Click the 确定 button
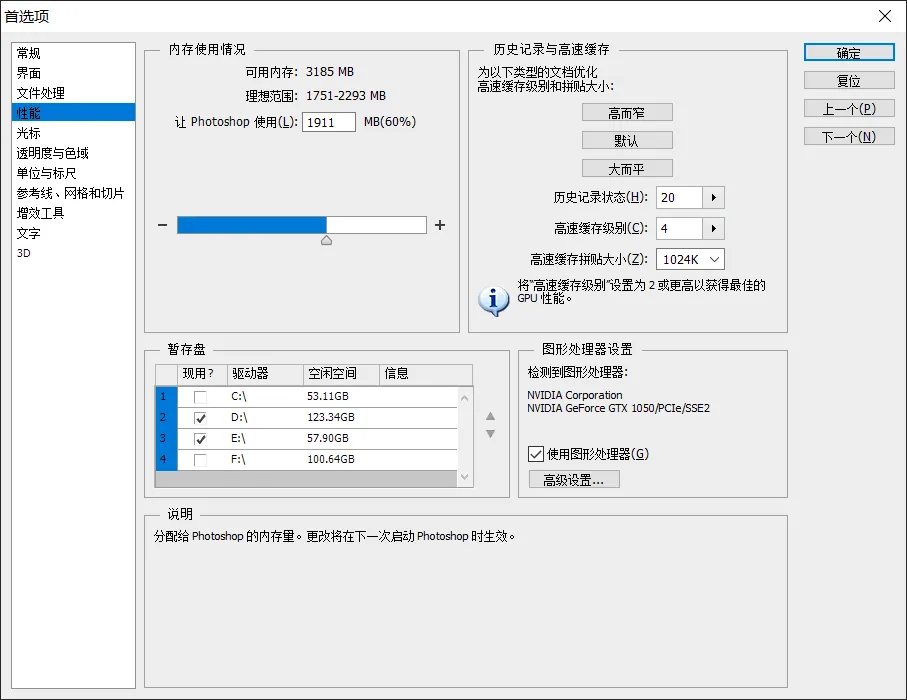Image resolution: width=907 pixels, height=700 pixels. click(848, 53)
